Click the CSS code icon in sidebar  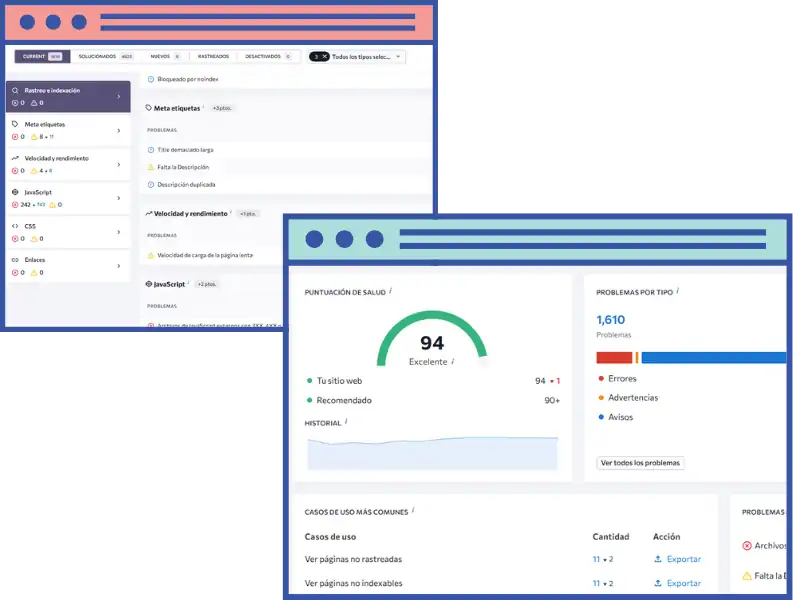point(14,224)
